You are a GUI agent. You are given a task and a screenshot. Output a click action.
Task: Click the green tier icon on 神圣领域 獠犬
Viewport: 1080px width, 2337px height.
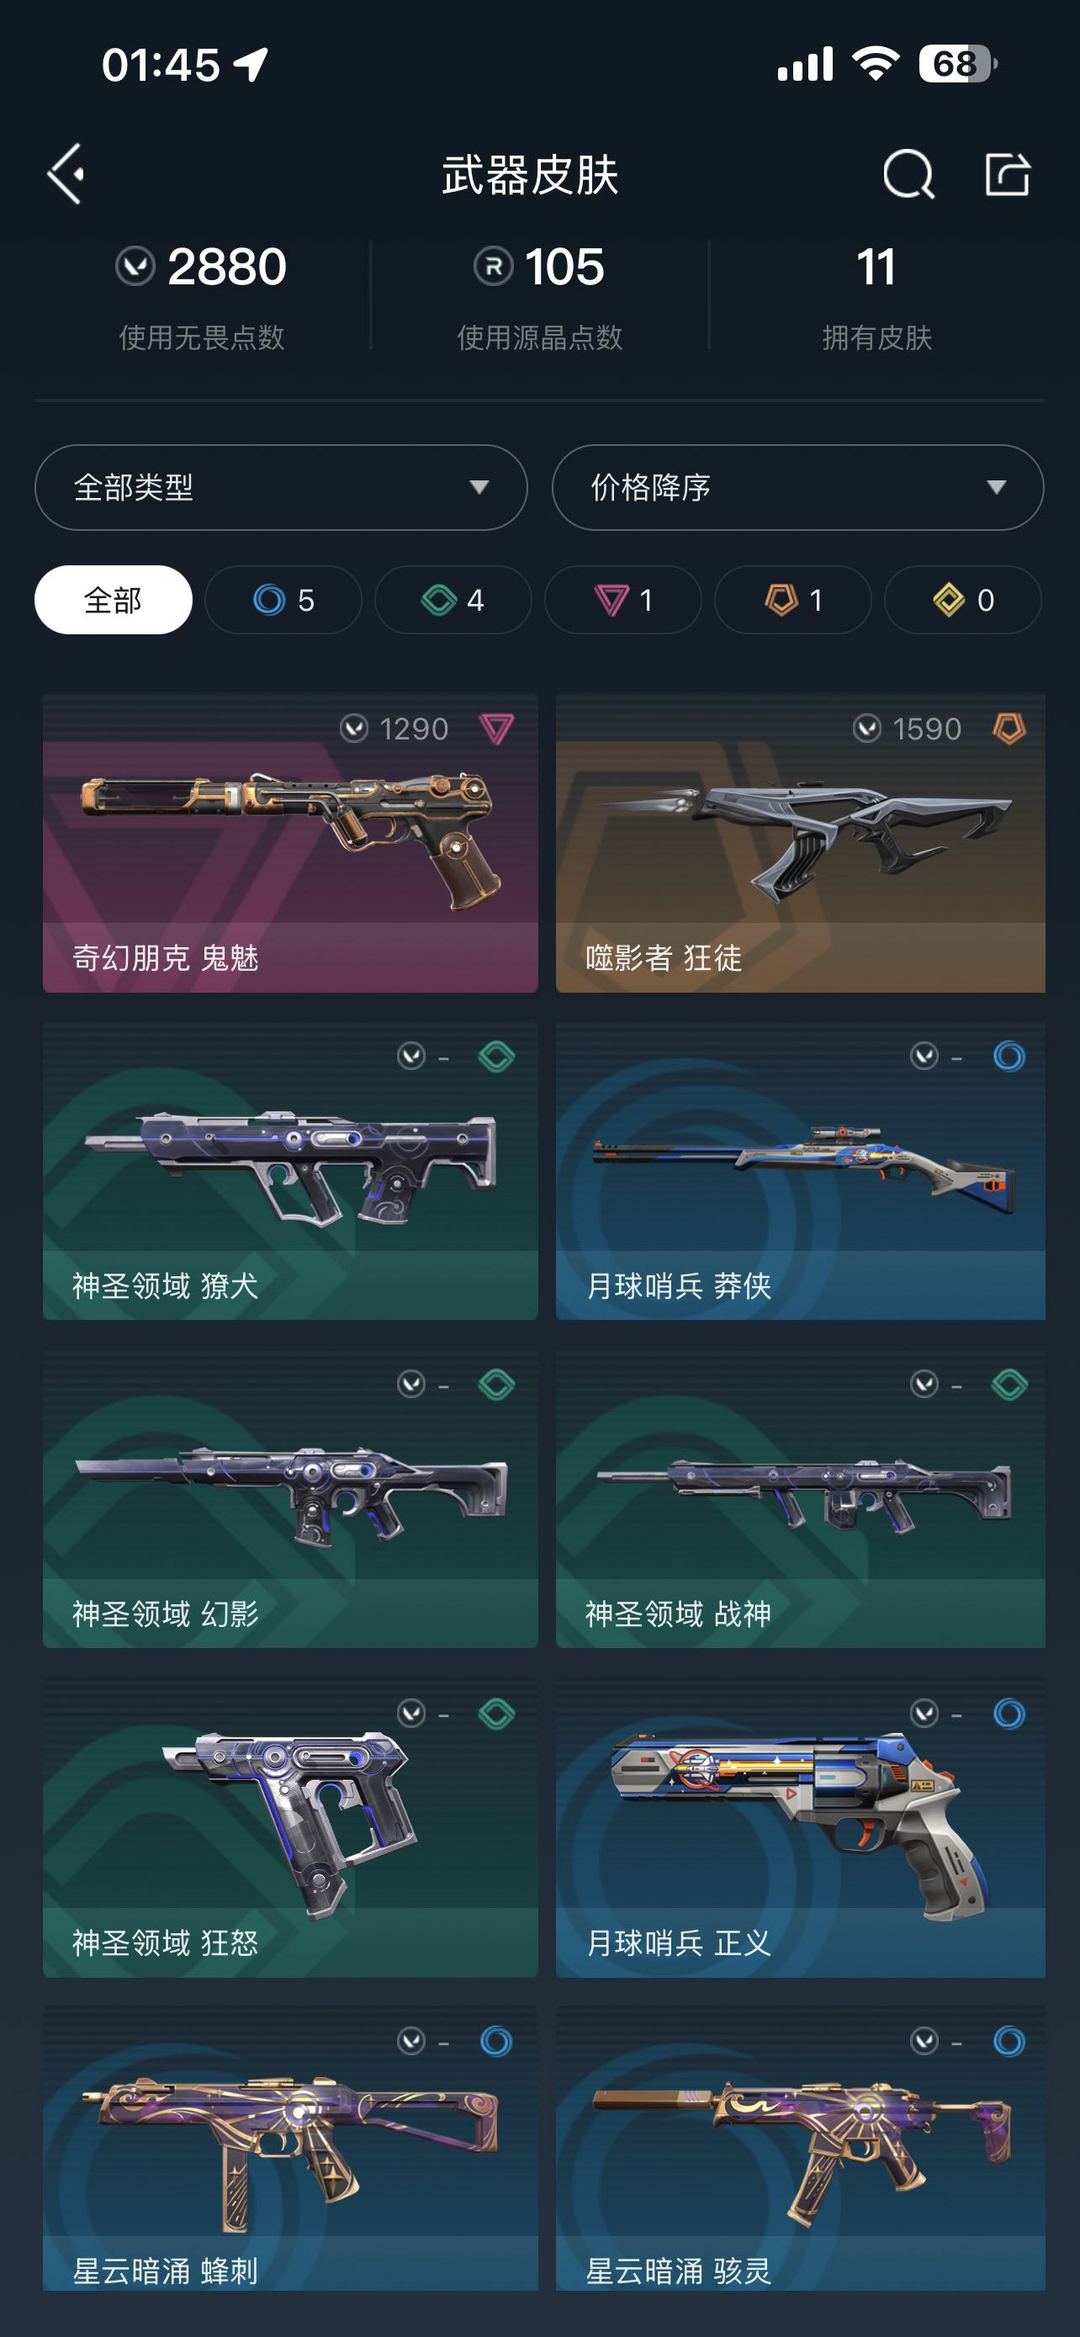coord(497,1056)
